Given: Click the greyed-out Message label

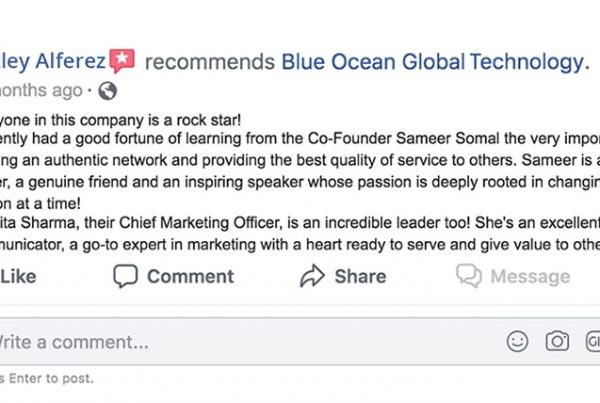Looking at the screenshot, I should (x=531, y=276).
